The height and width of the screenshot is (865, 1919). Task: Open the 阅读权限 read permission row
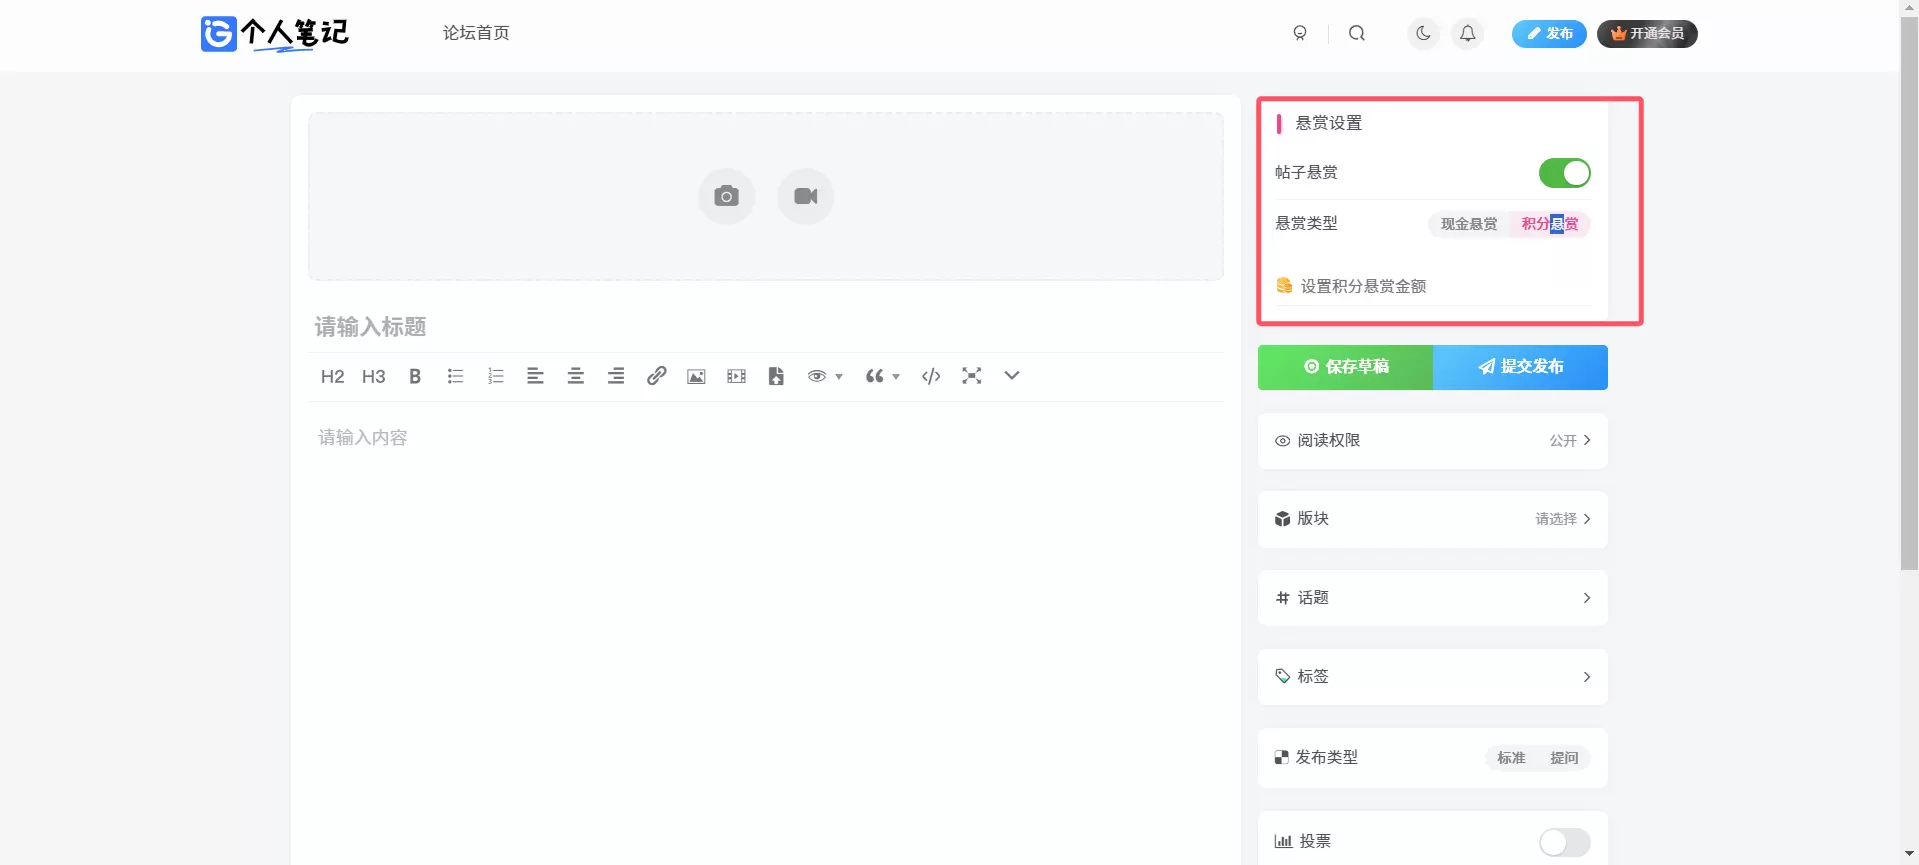(x=1433, y=441)
